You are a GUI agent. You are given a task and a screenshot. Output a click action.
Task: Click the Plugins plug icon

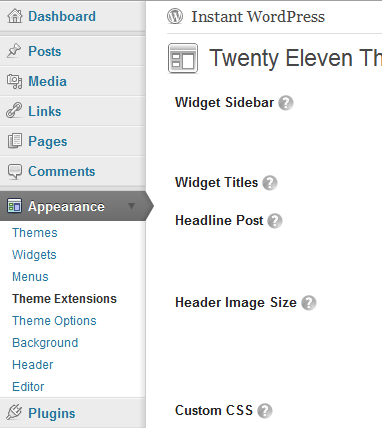coord(14,412)
